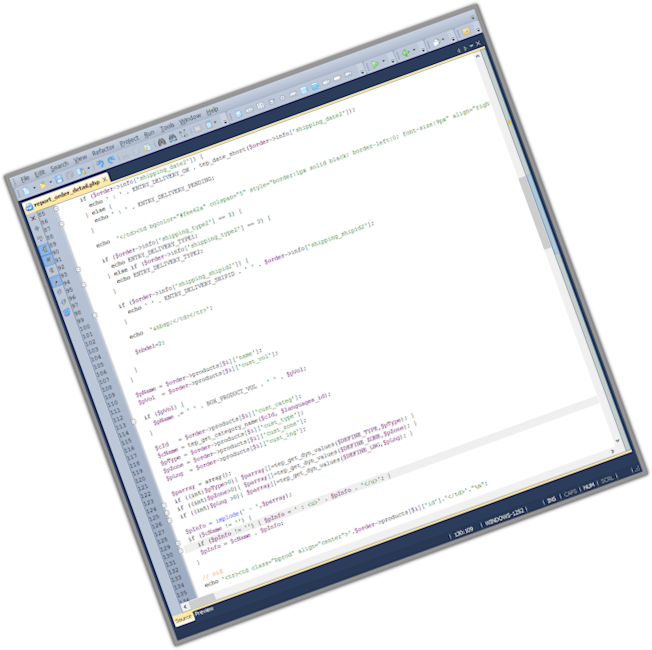Click the vertical scrollbar thumb

click(535, 213)
